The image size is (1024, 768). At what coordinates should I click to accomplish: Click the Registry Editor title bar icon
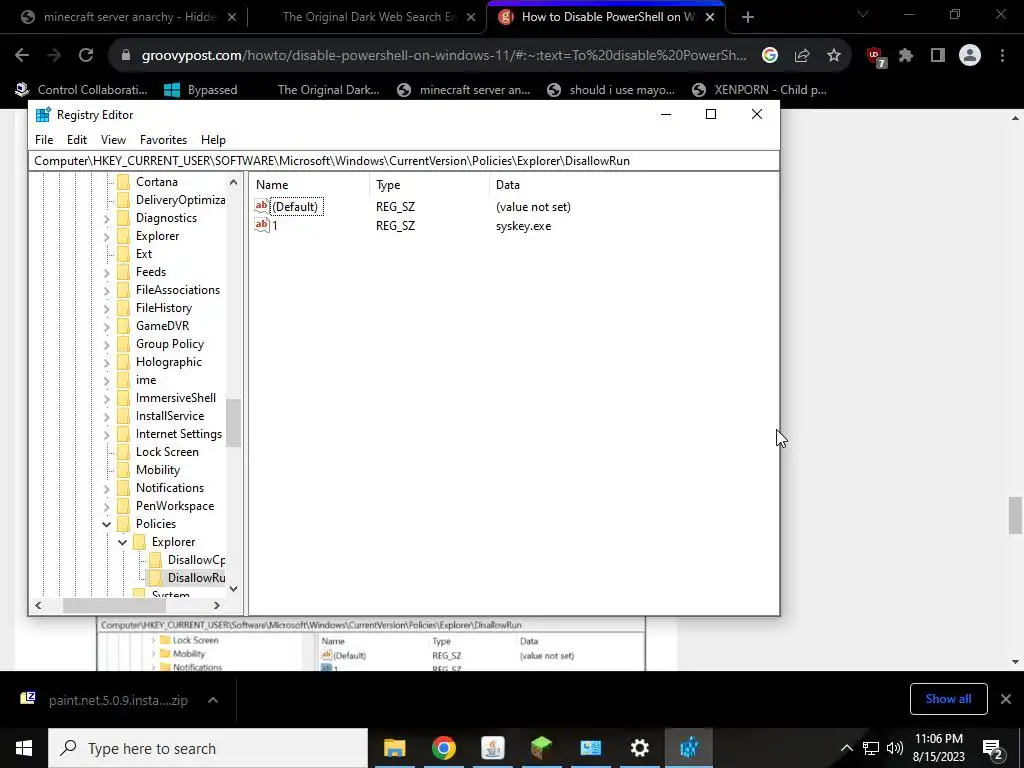point(43,115)
